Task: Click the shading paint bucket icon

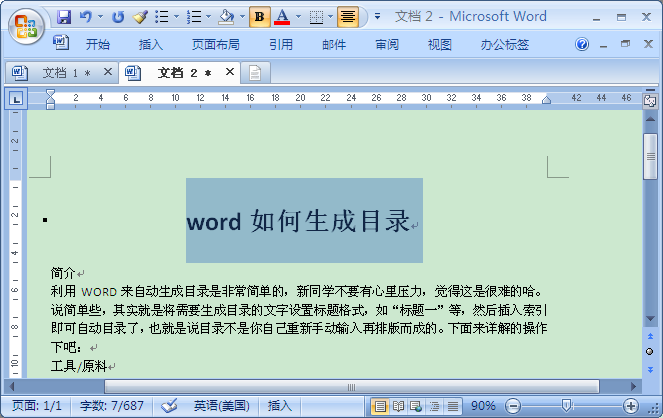Action: point(226,17)
